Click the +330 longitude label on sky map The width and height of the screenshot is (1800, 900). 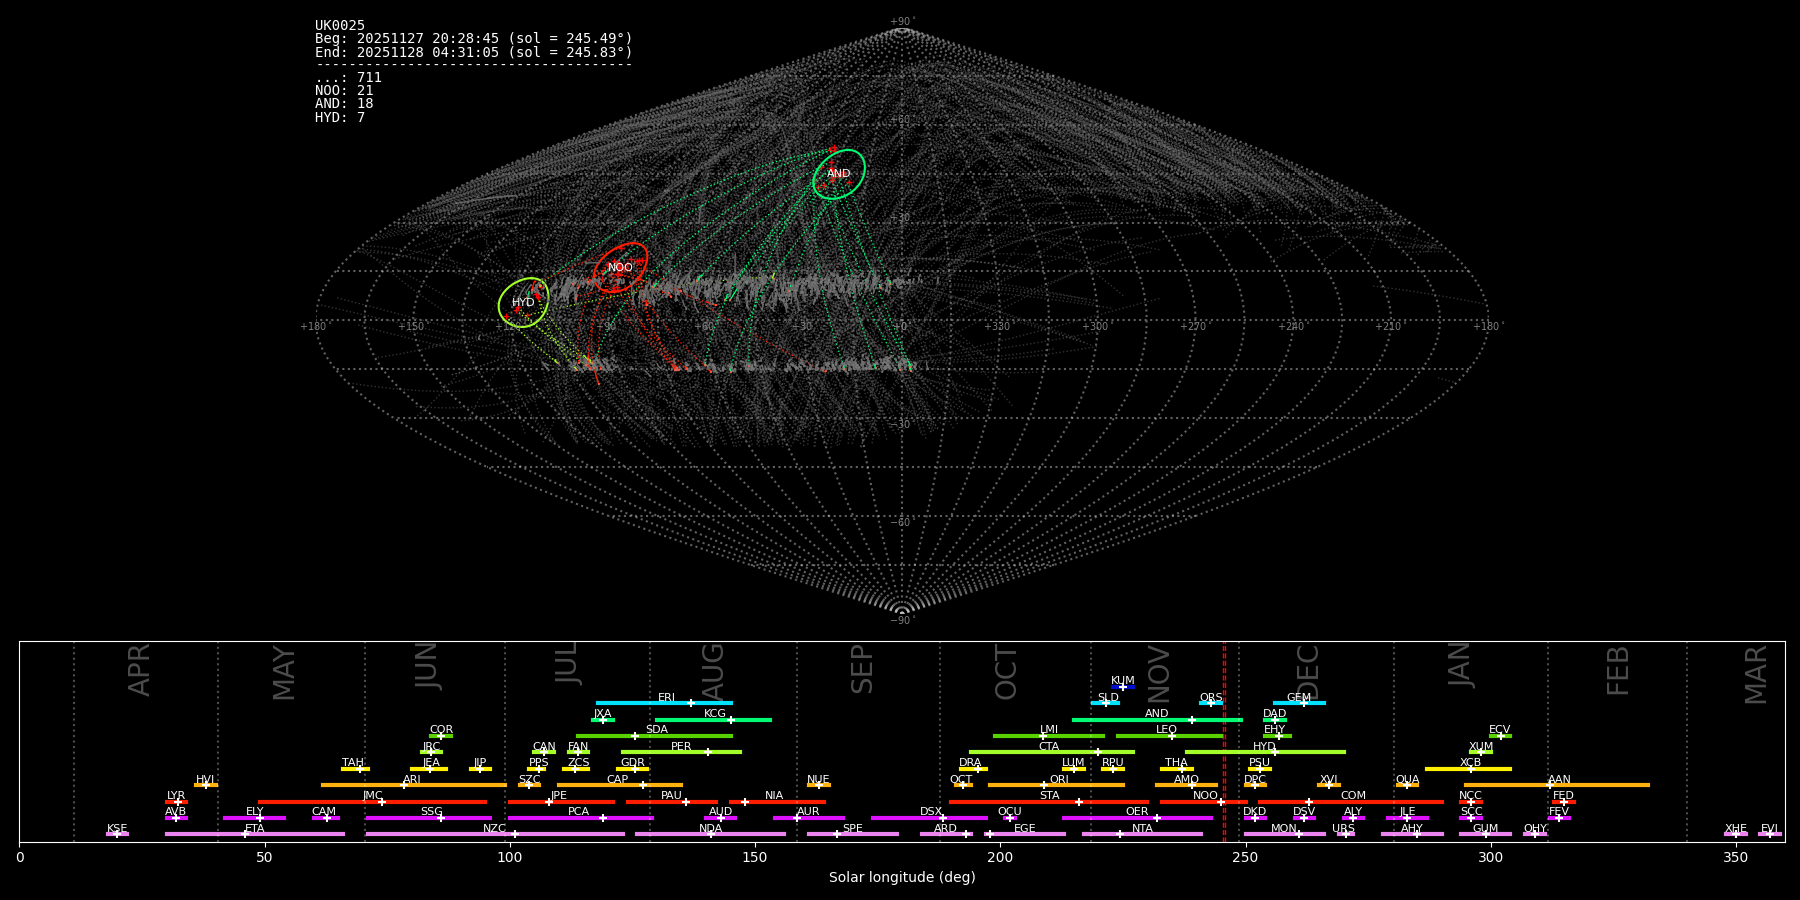point(997,326)
